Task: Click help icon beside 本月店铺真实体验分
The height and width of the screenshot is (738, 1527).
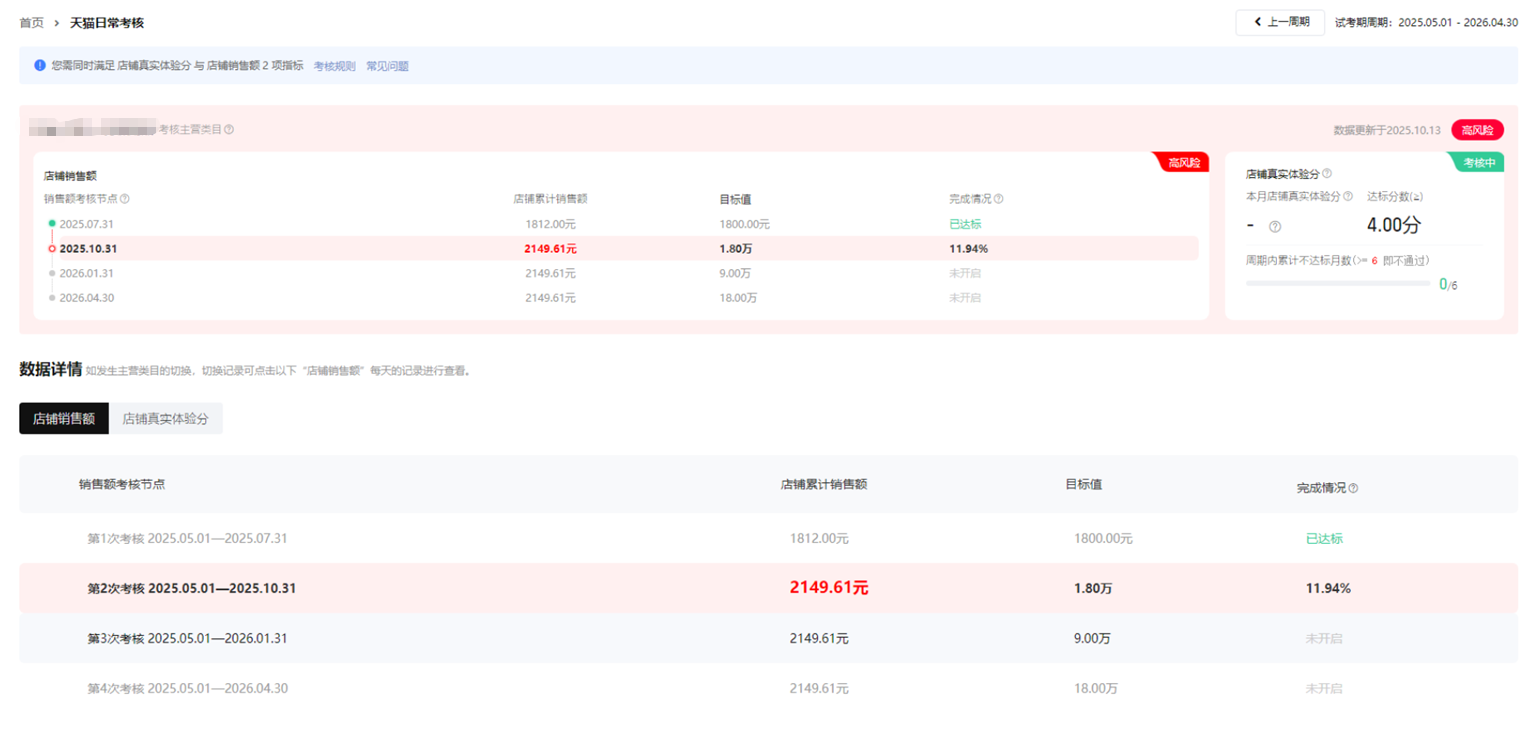Action: [x=1348, y=197]
